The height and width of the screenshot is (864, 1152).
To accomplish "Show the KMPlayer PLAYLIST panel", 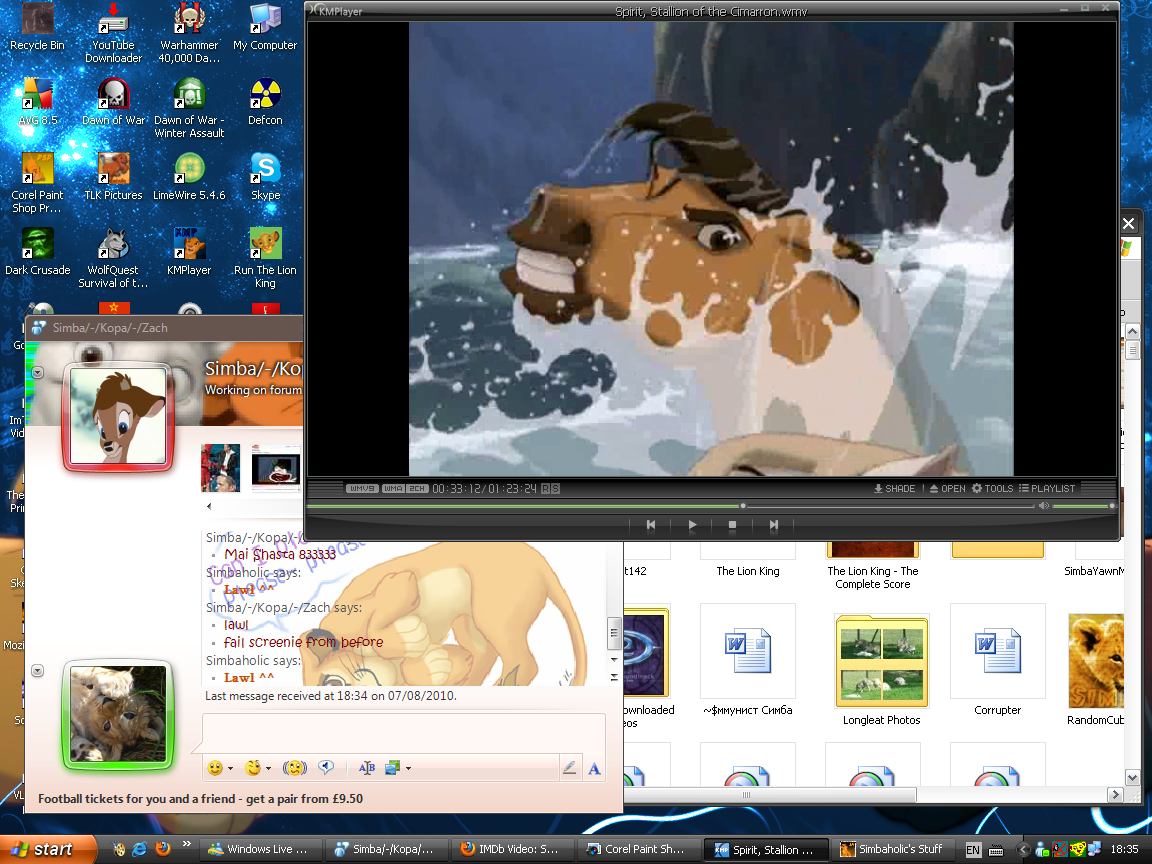I will tap(1046, 489).
